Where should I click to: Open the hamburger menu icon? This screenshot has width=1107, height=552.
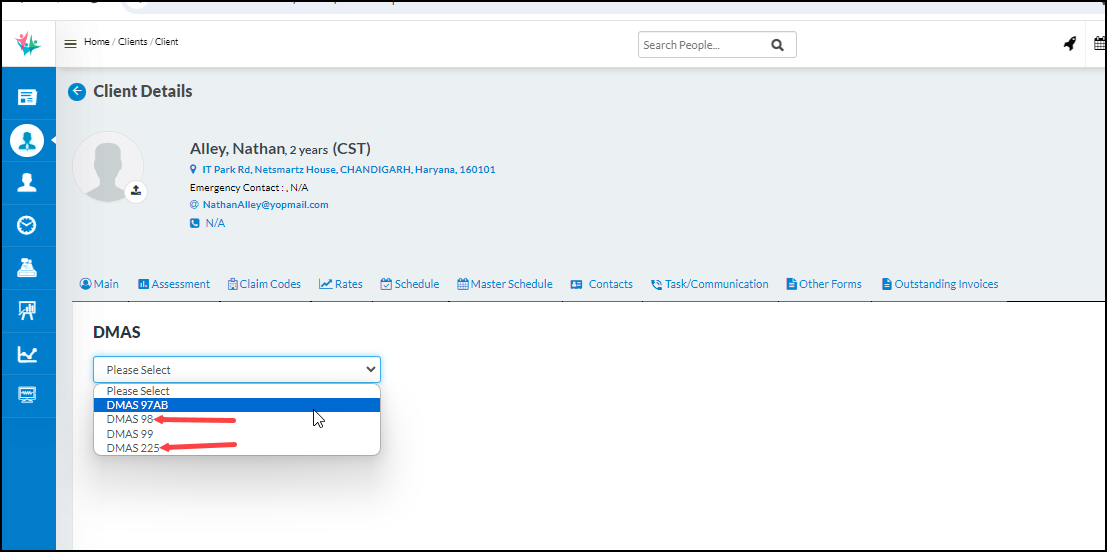tap(70, 43)
